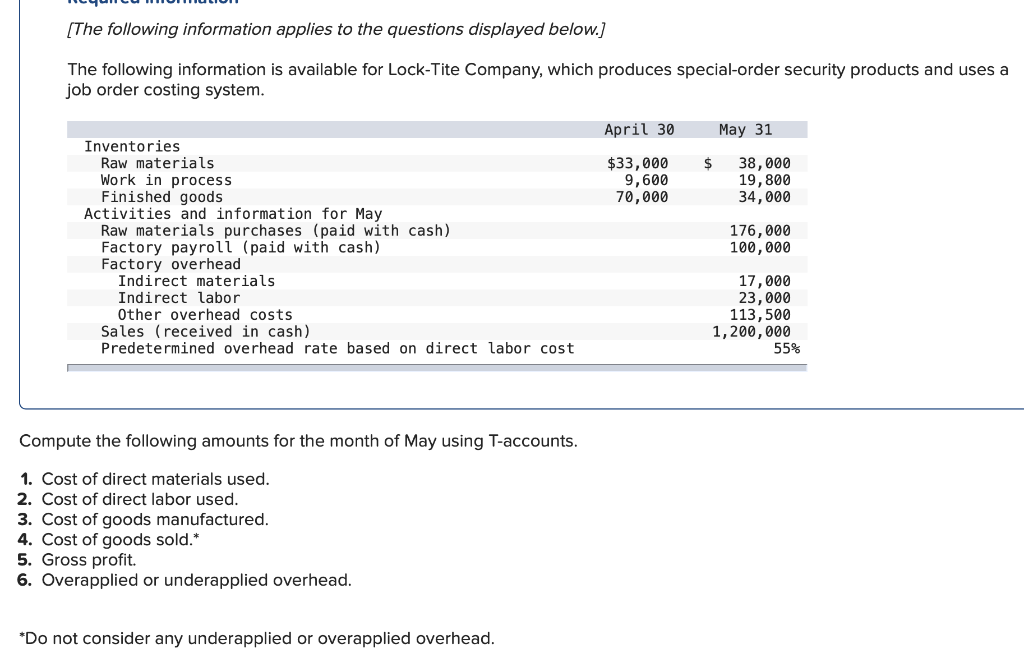
Task: Click 'Activities and information for May' heading
Action: (x=233, y=214)
